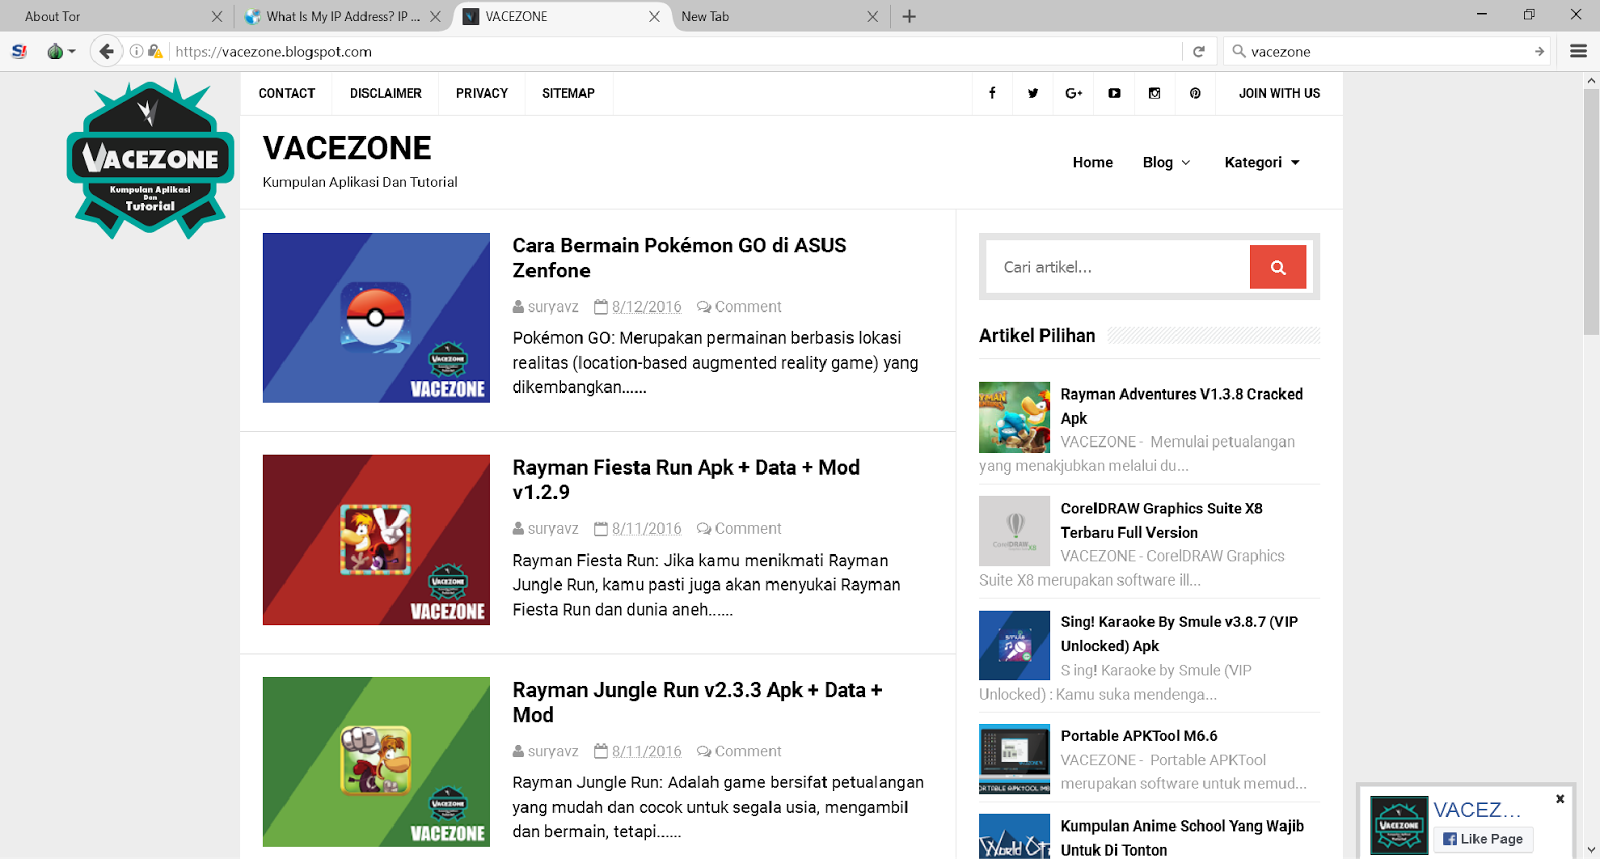The image size is (1600, 859).
Task: Click the Facebook Like Page button
Action: pyautogui.click(x=1483, y=839)
